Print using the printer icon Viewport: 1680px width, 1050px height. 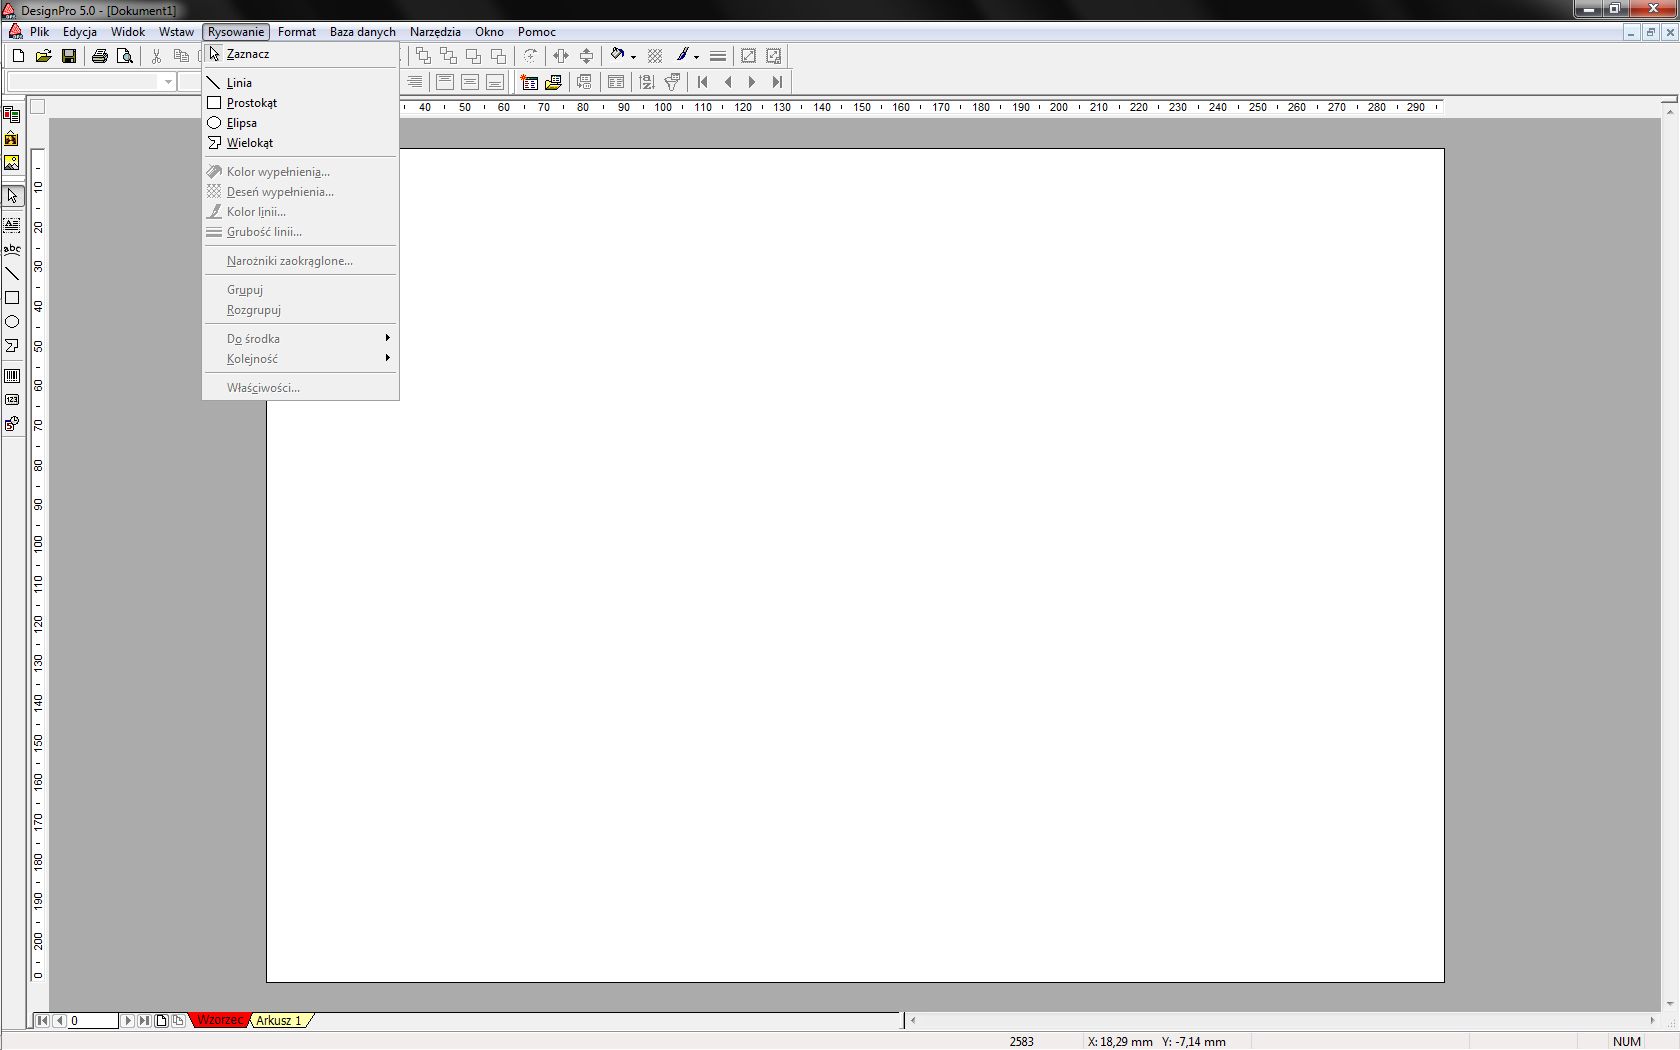[100, 56]
